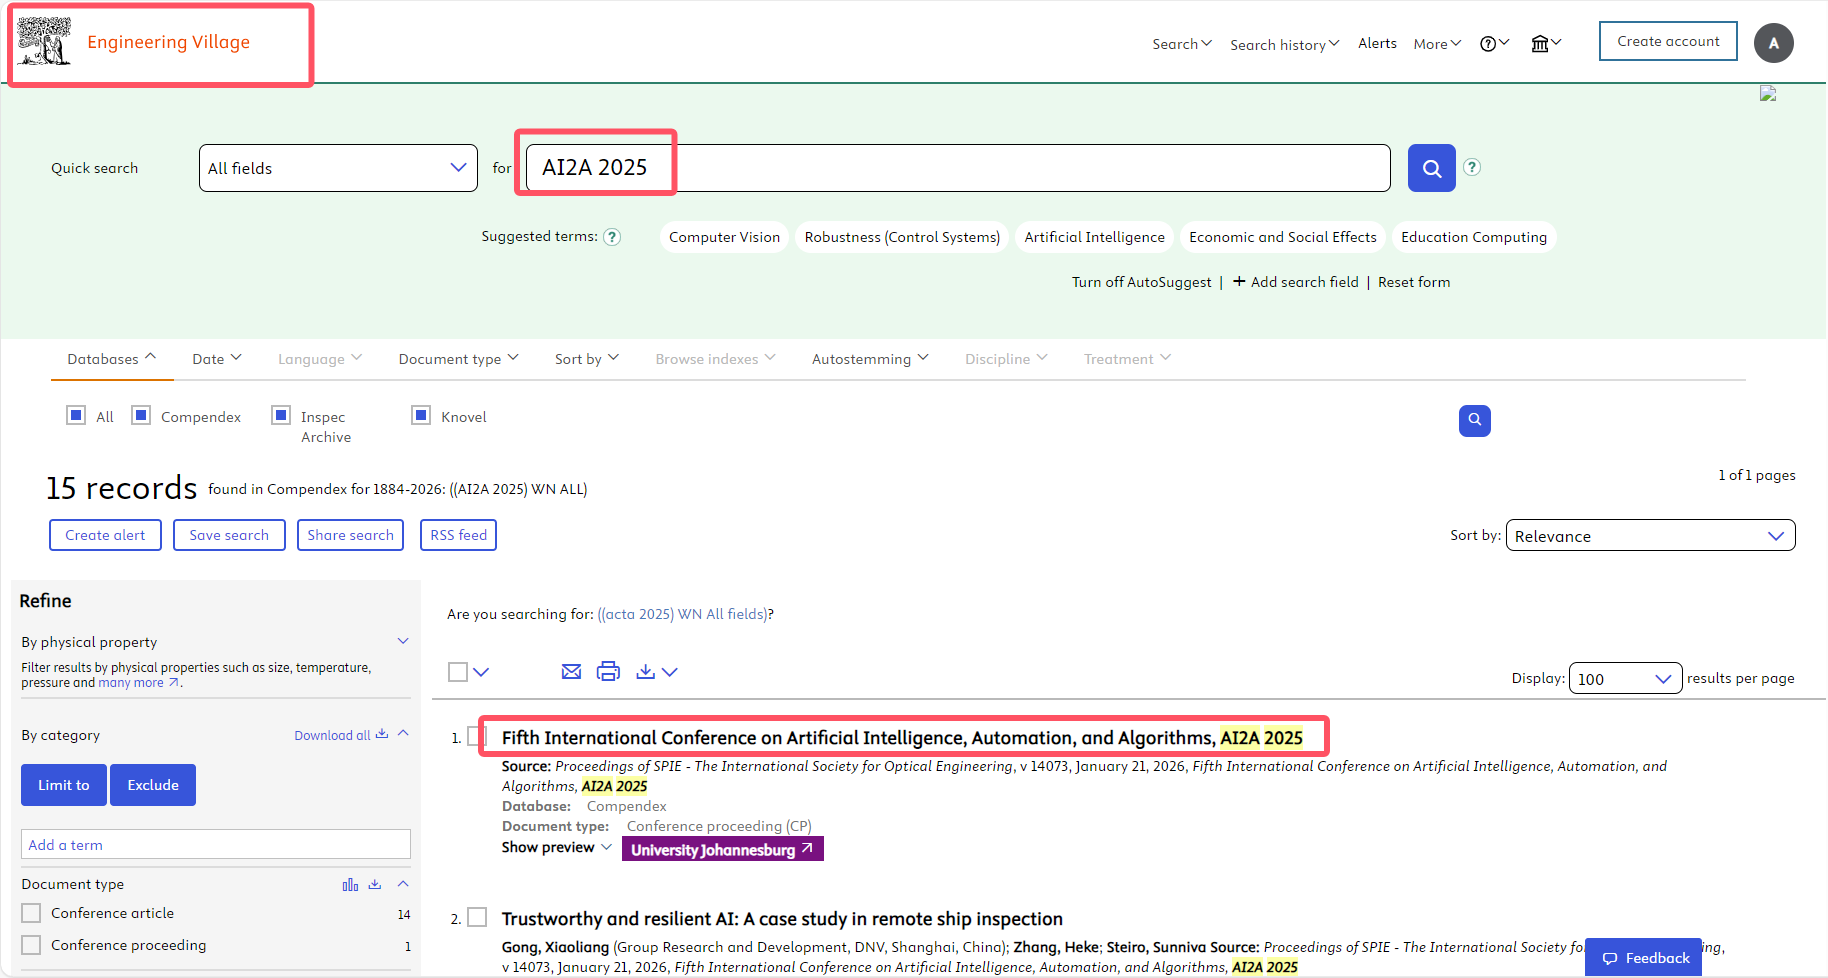The image size is (1828, 978).
Task: Expand the By physical property section
Action: [403, 642]
